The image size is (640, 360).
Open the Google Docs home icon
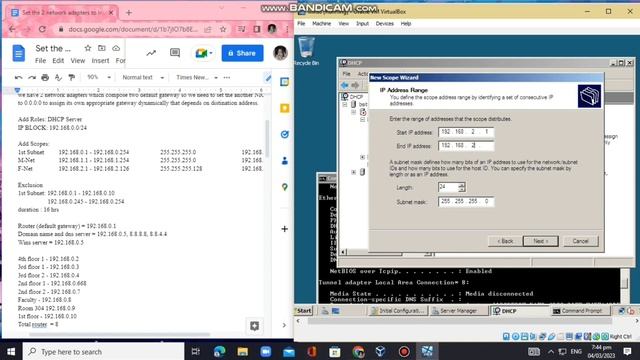click(x=18, y=53)
